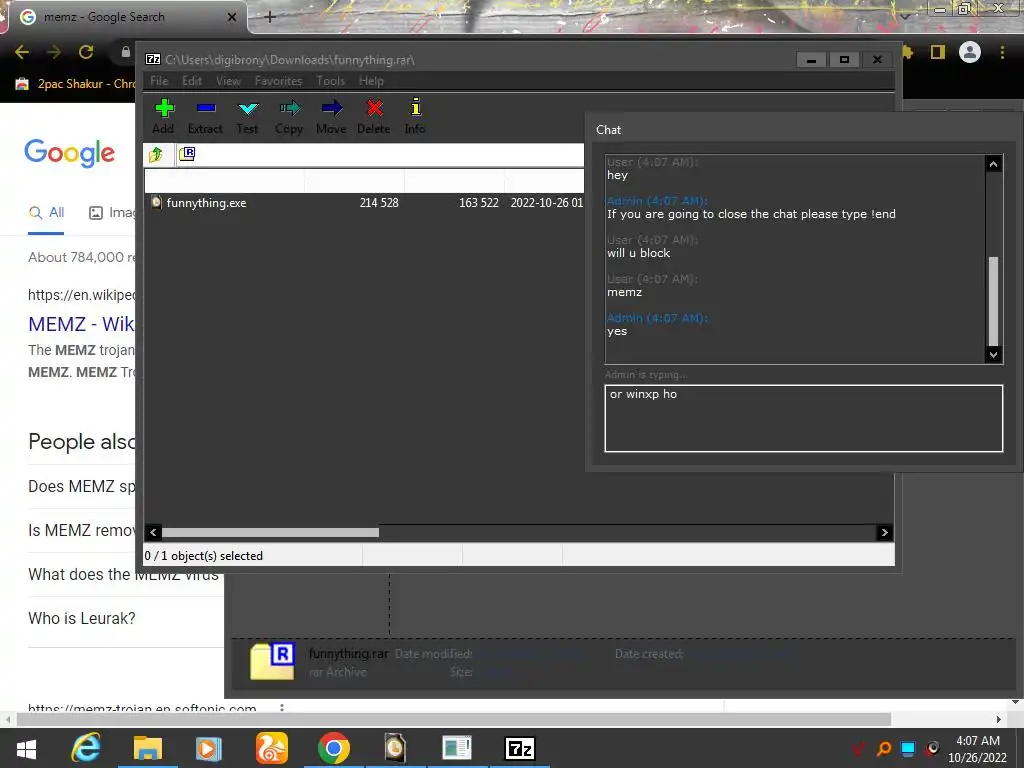
Task: Go back in Chrome
Action: coord(22,52)
